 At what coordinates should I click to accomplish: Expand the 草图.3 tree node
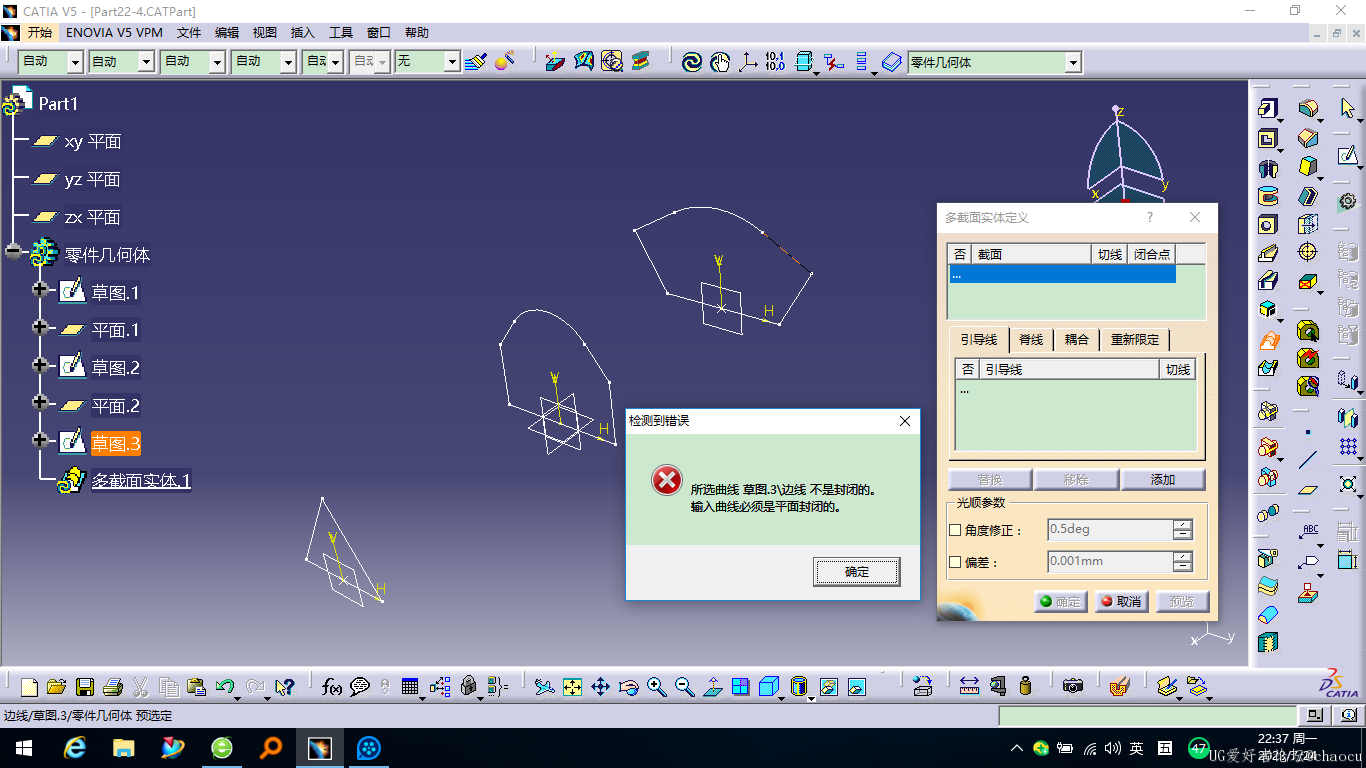[40, 440]
